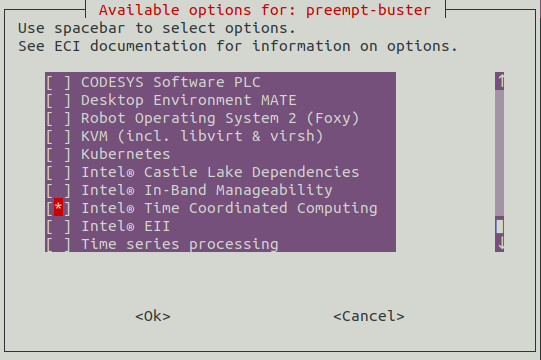Check the Intel In-Band Manageability box
The width and height of the screenshot is (541, 360).
[x=58, y=190]
